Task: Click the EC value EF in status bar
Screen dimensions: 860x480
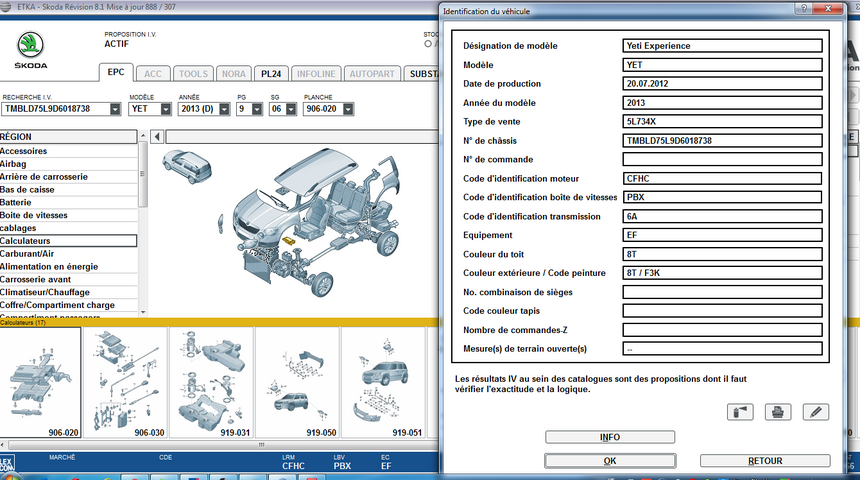Action: tap(386, 466)
